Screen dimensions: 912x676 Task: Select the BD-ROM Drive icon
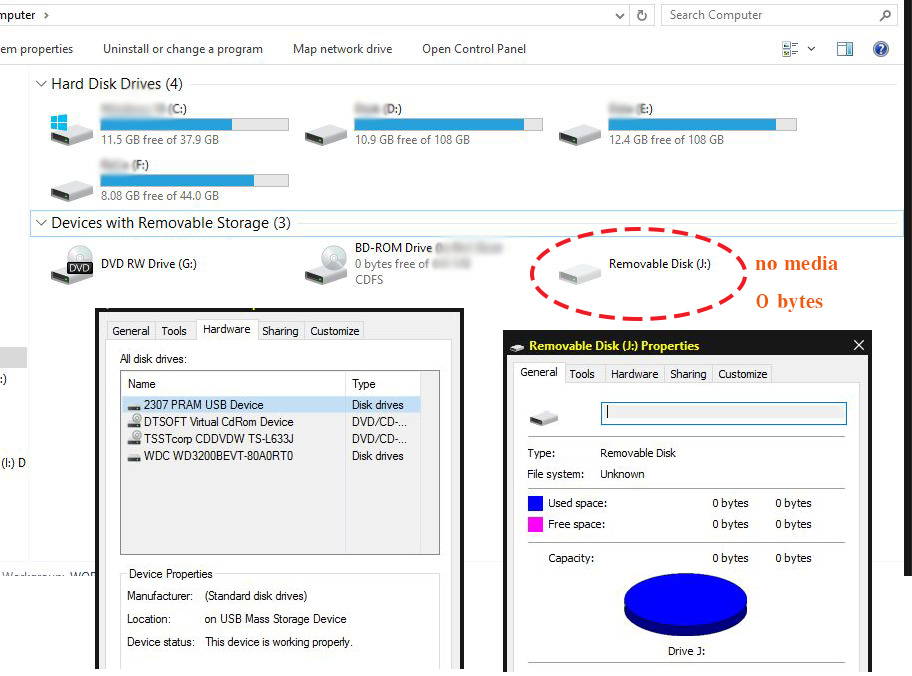click(x=326, y=265)
